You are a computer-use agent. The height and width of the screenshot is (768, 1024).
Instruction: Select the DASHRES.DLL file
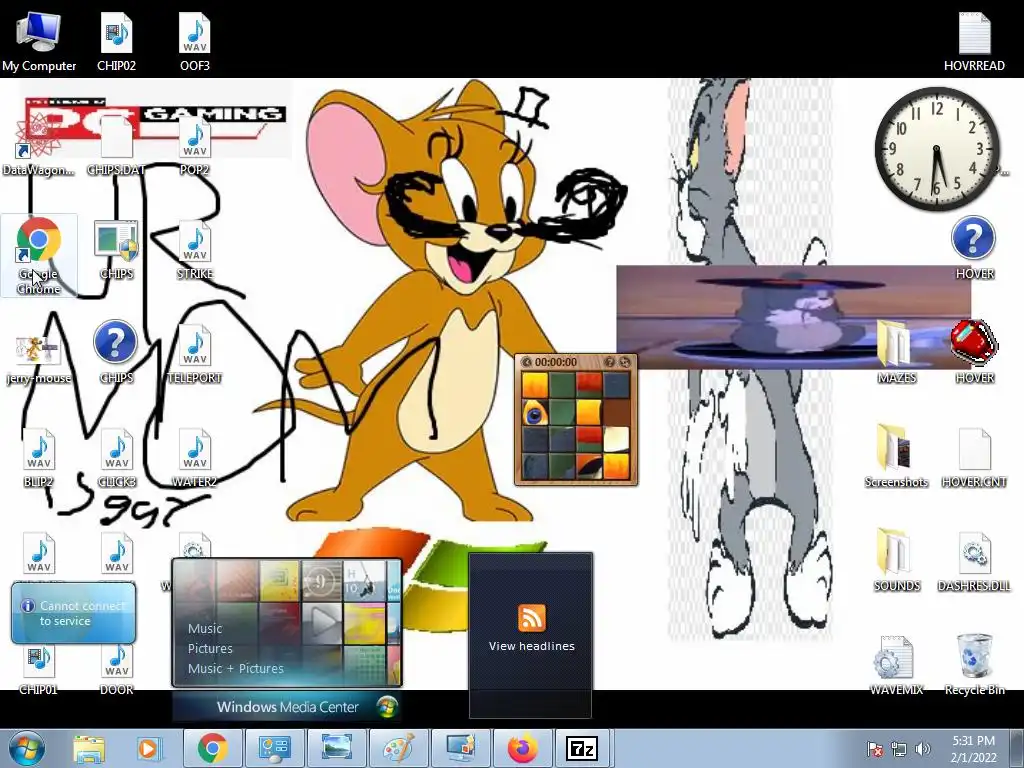click(974, 560)
